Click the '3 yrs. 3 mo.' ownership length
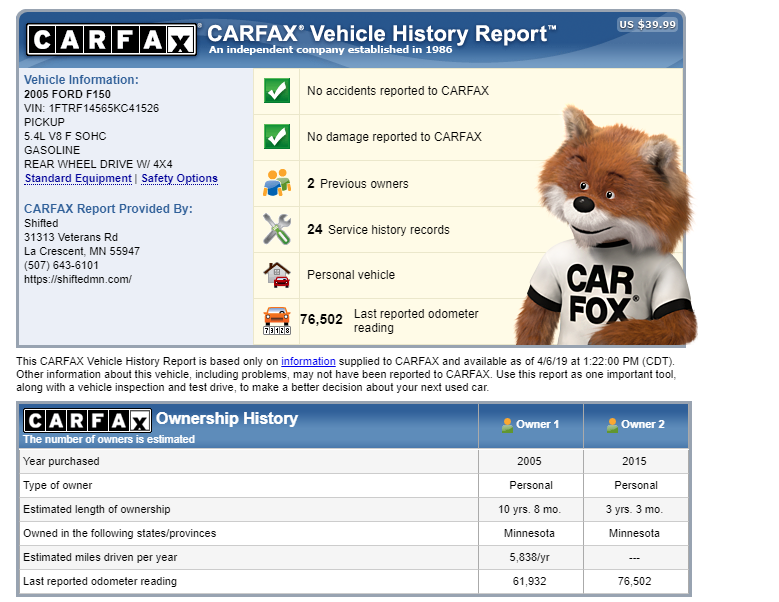Viewport: 779px width, 602px height. click(634, 510)
